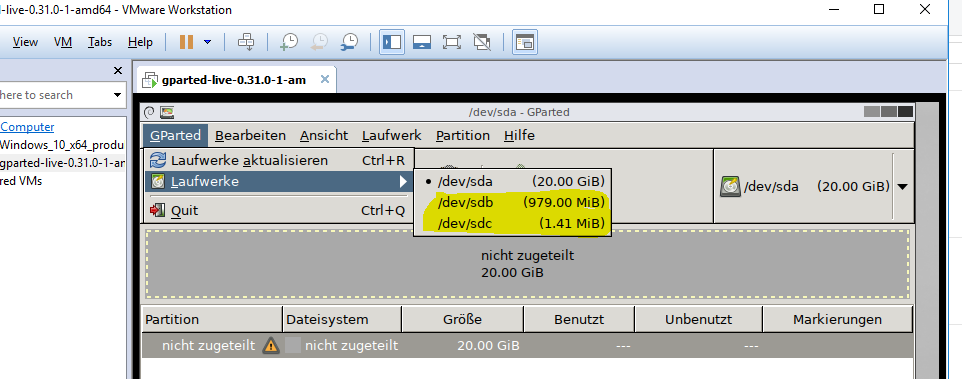This screenshot has height=379, width=962.
Task: Select the gparted-live VM in library
Action: tap(63, 163)
